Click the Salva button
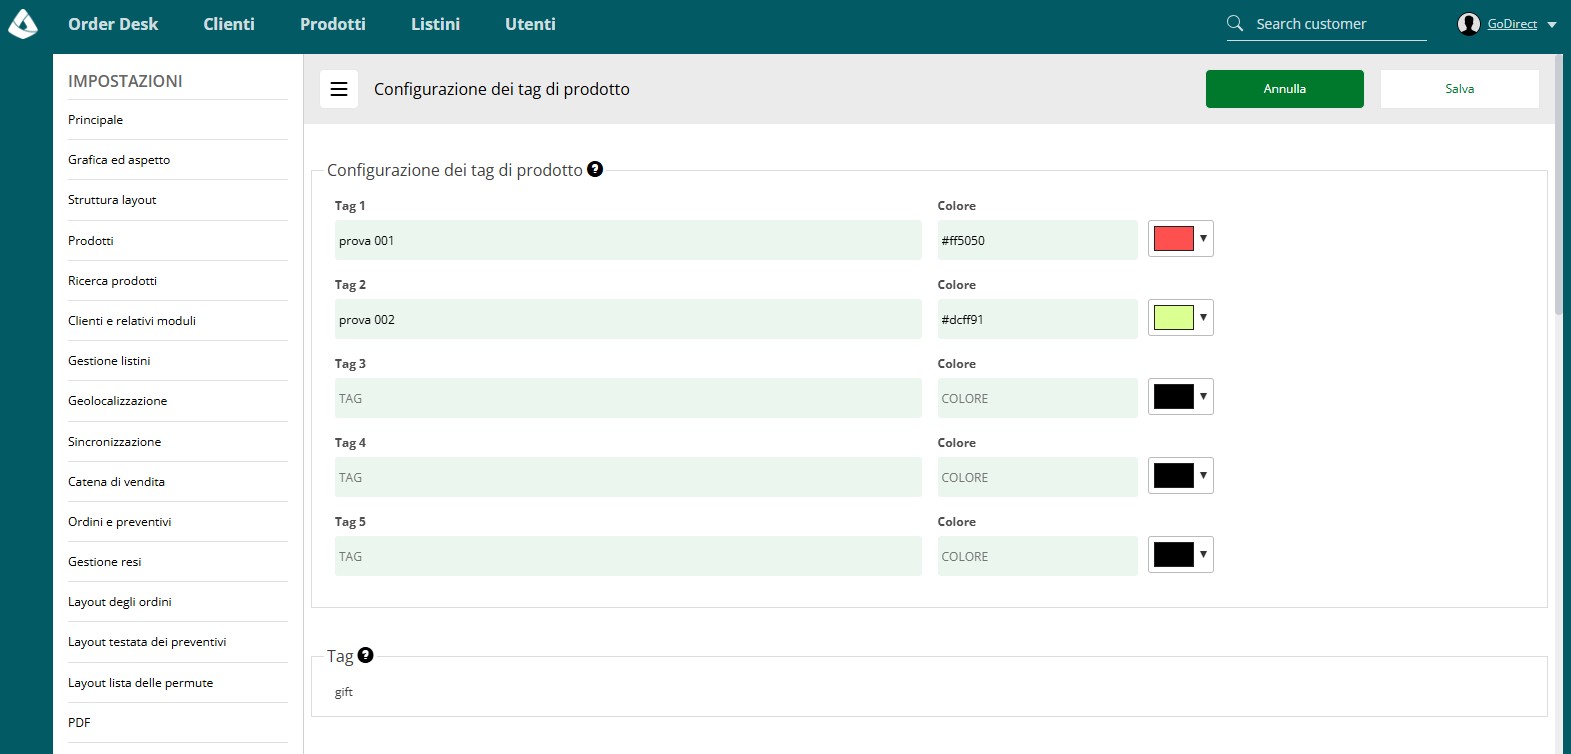 coord(1460,89)
